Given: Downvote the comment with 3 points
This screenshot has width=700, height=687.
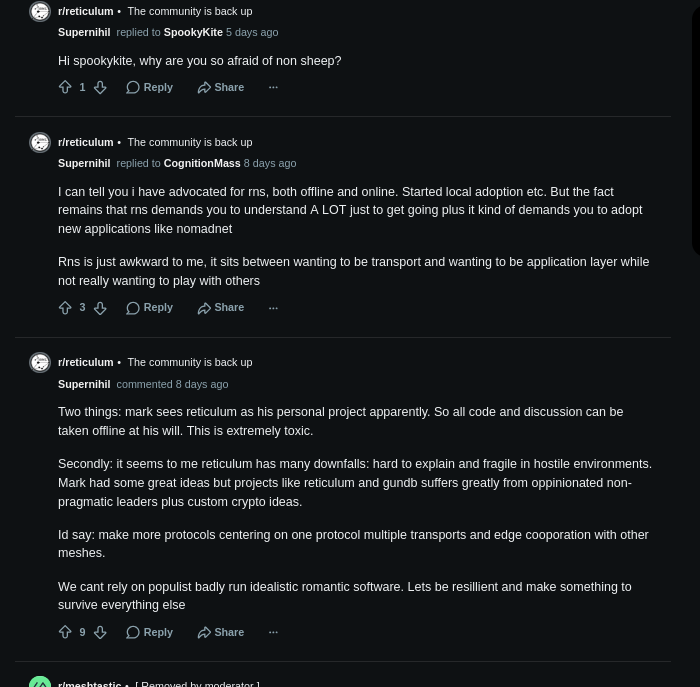Looking at the screenshot, I should coord(100,308).
